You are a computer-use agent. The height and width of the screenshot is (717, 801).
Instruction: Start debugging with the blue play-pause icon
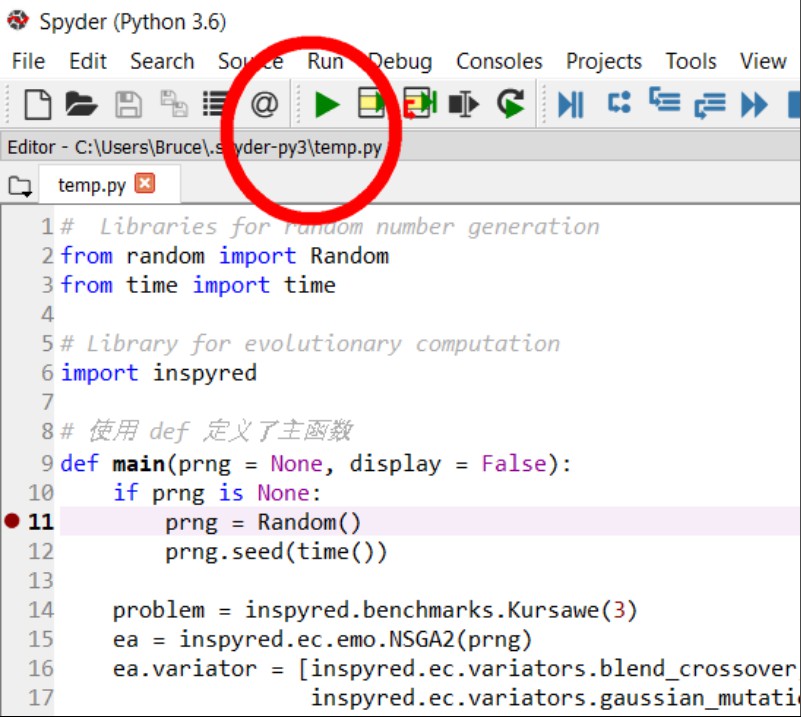pyautogui.click(x=571, y=105)
